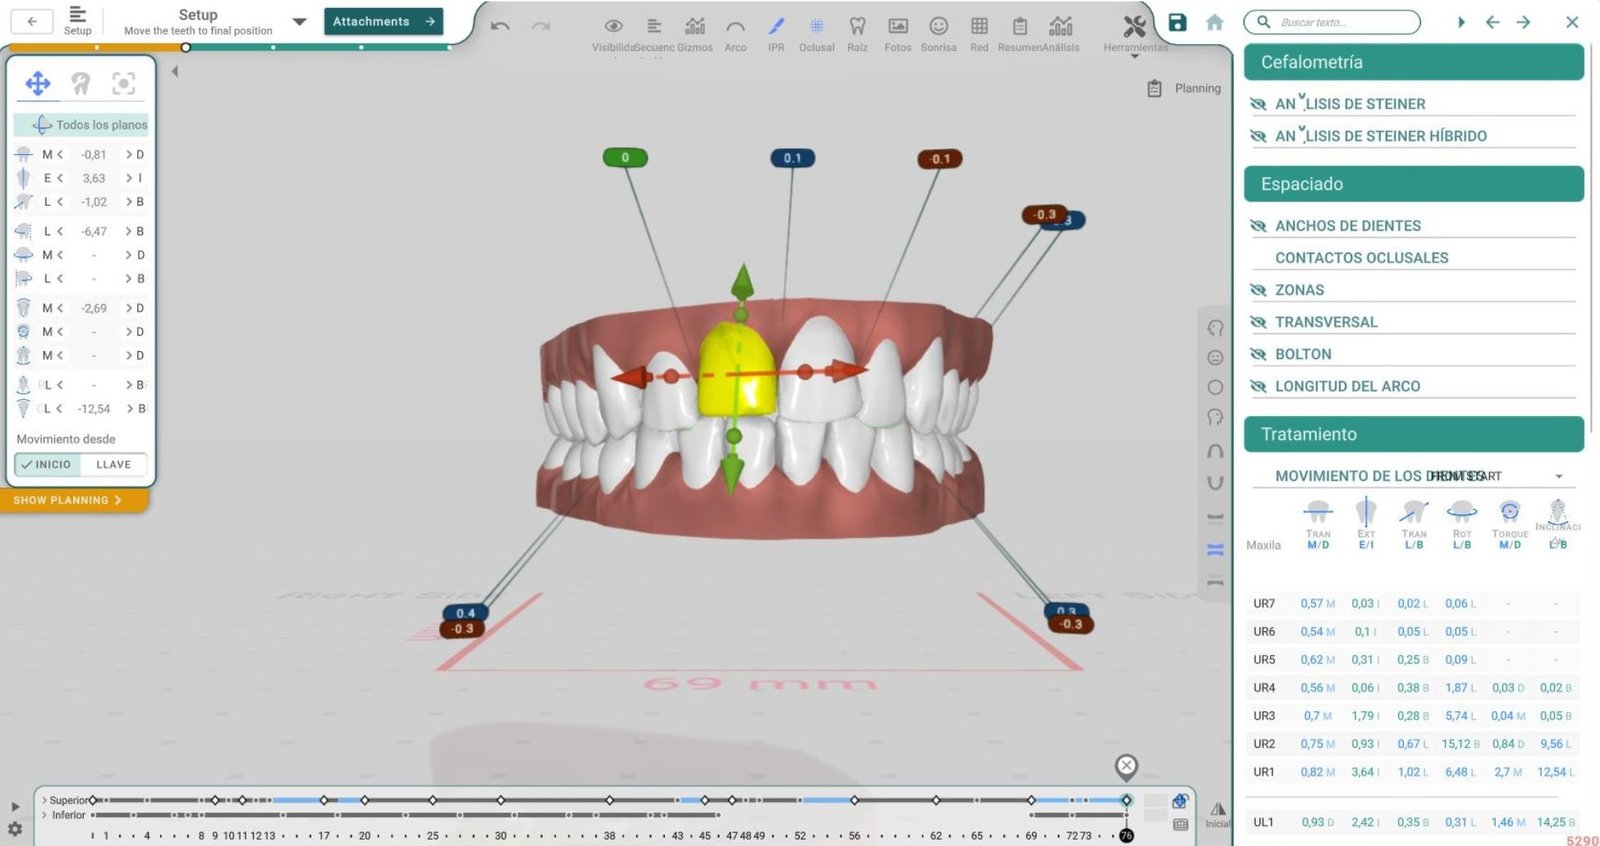The height and width of the screenshot is (846, 1600).
Task: Open the From Start movement dropdown
Action: [x=1558, y=477]
